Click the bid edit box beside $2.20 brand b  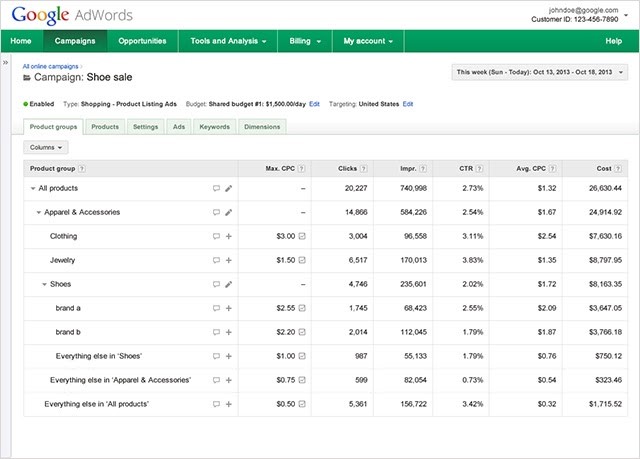302,332
